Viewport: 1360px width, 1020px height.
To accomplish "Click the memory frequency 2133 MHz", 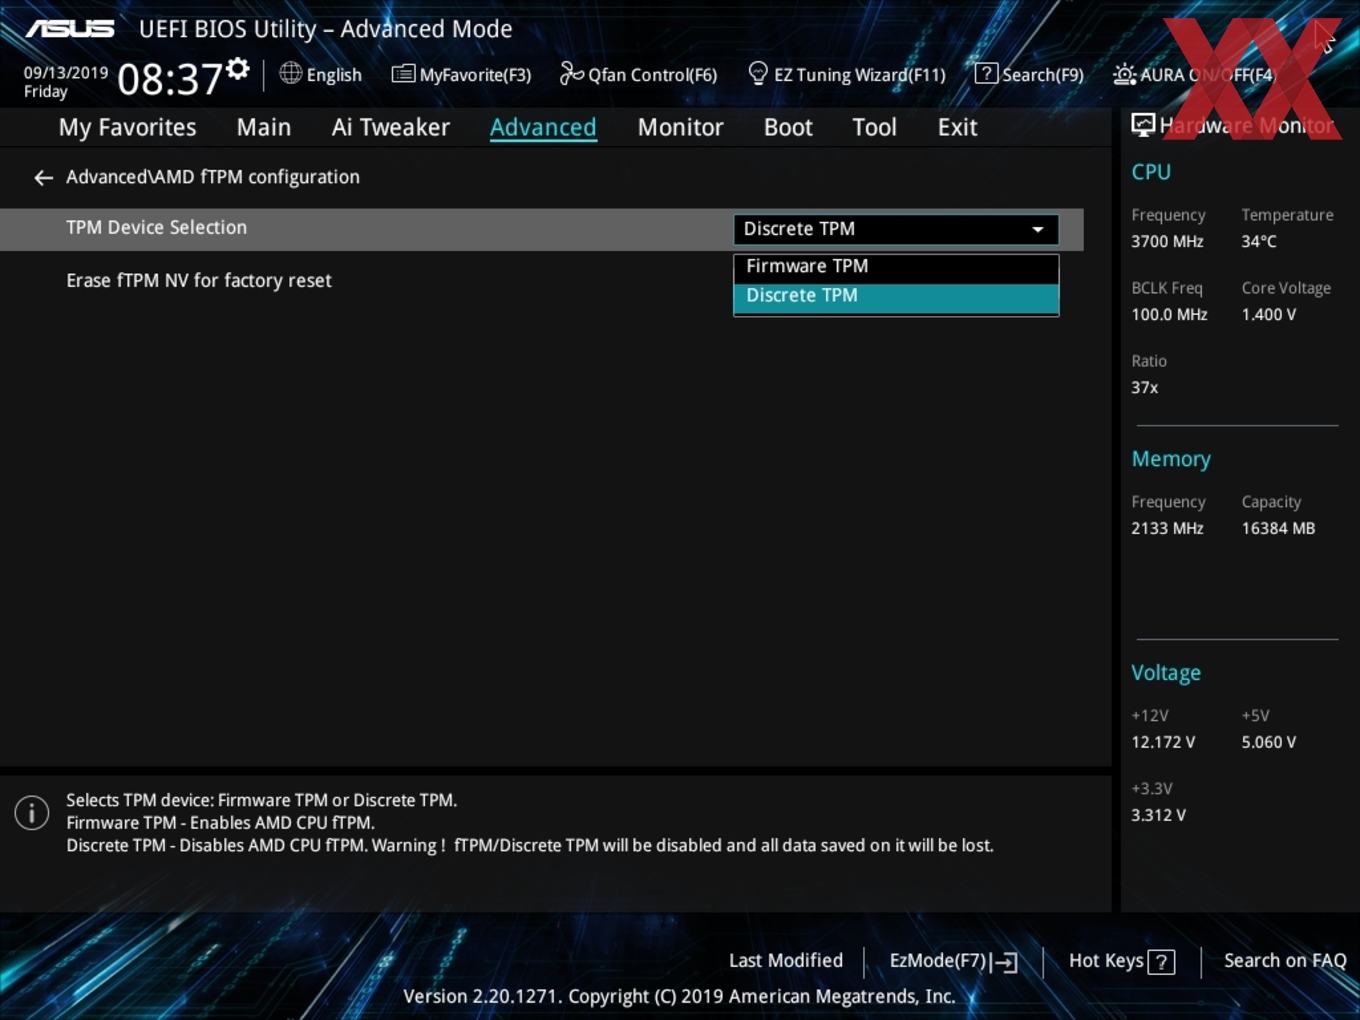I will [x=1167, y=528].
